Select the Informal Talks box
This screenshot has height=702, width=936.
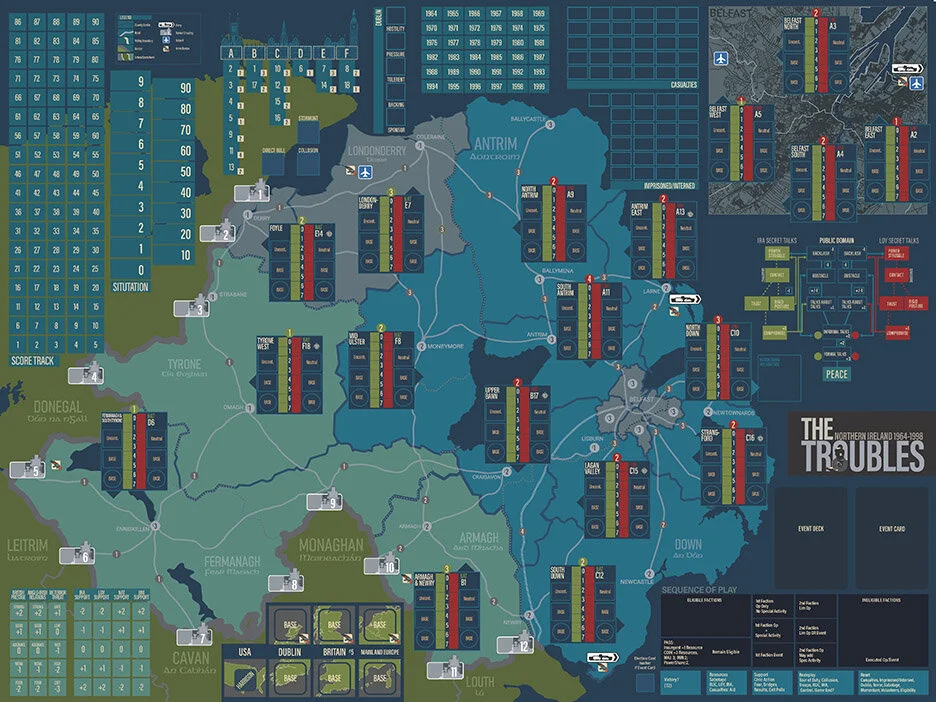pos(836,331)
